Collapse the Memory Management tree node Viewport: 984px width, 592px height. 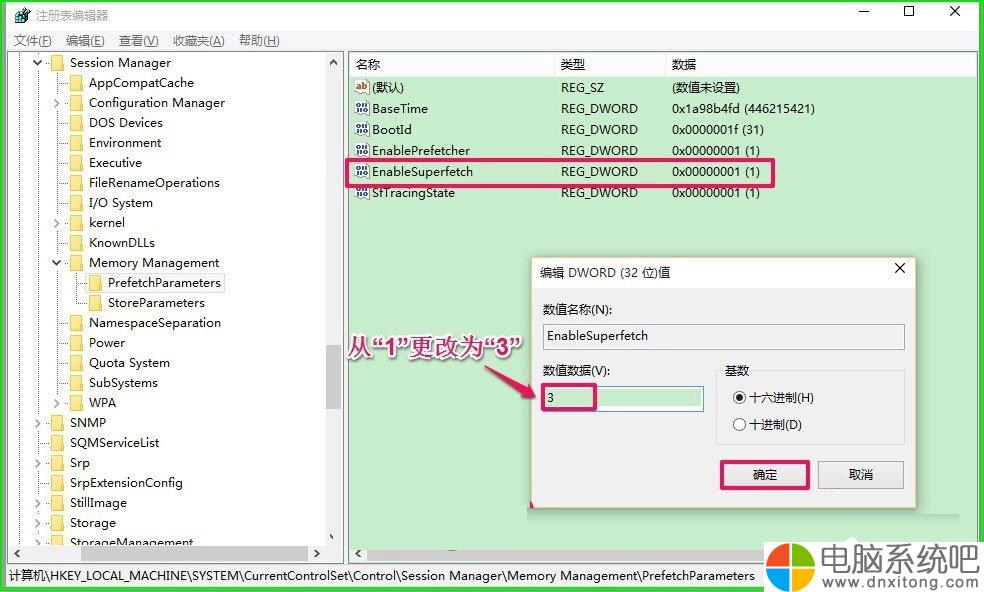pos(56,262)
